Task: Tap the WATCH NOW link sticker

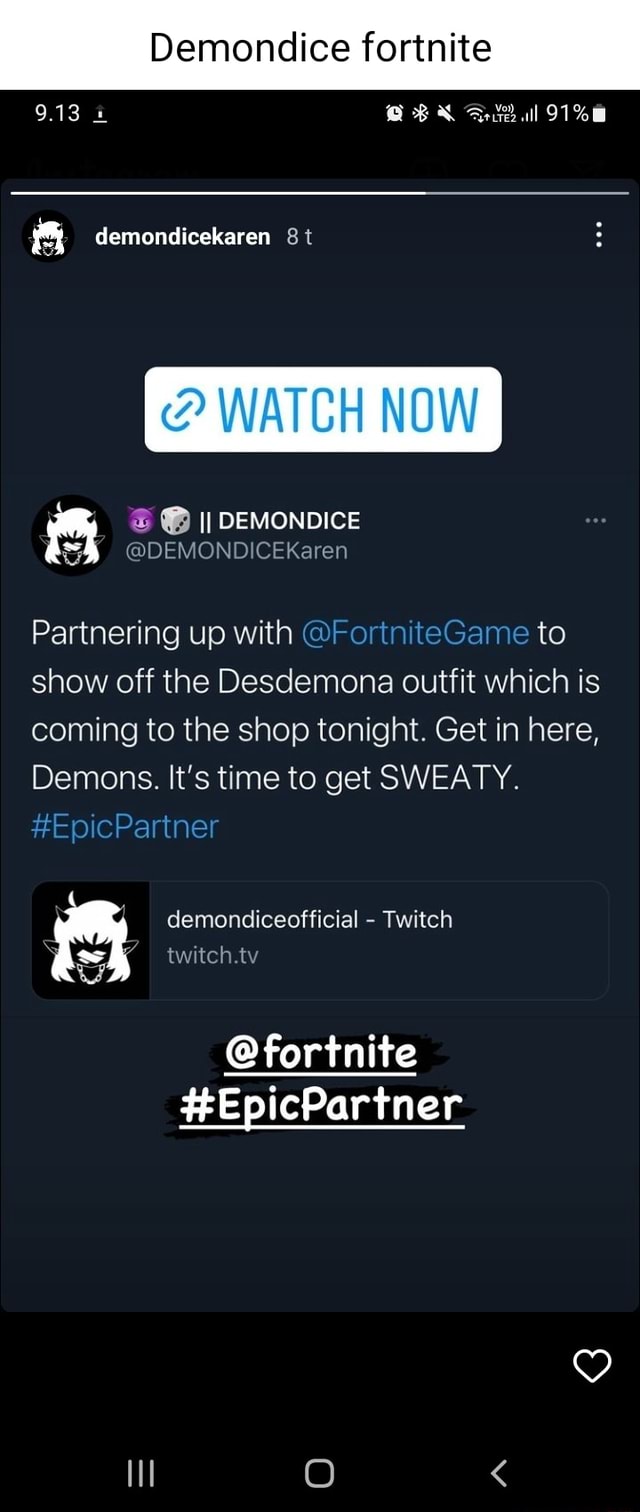Action: coord(322,409)
